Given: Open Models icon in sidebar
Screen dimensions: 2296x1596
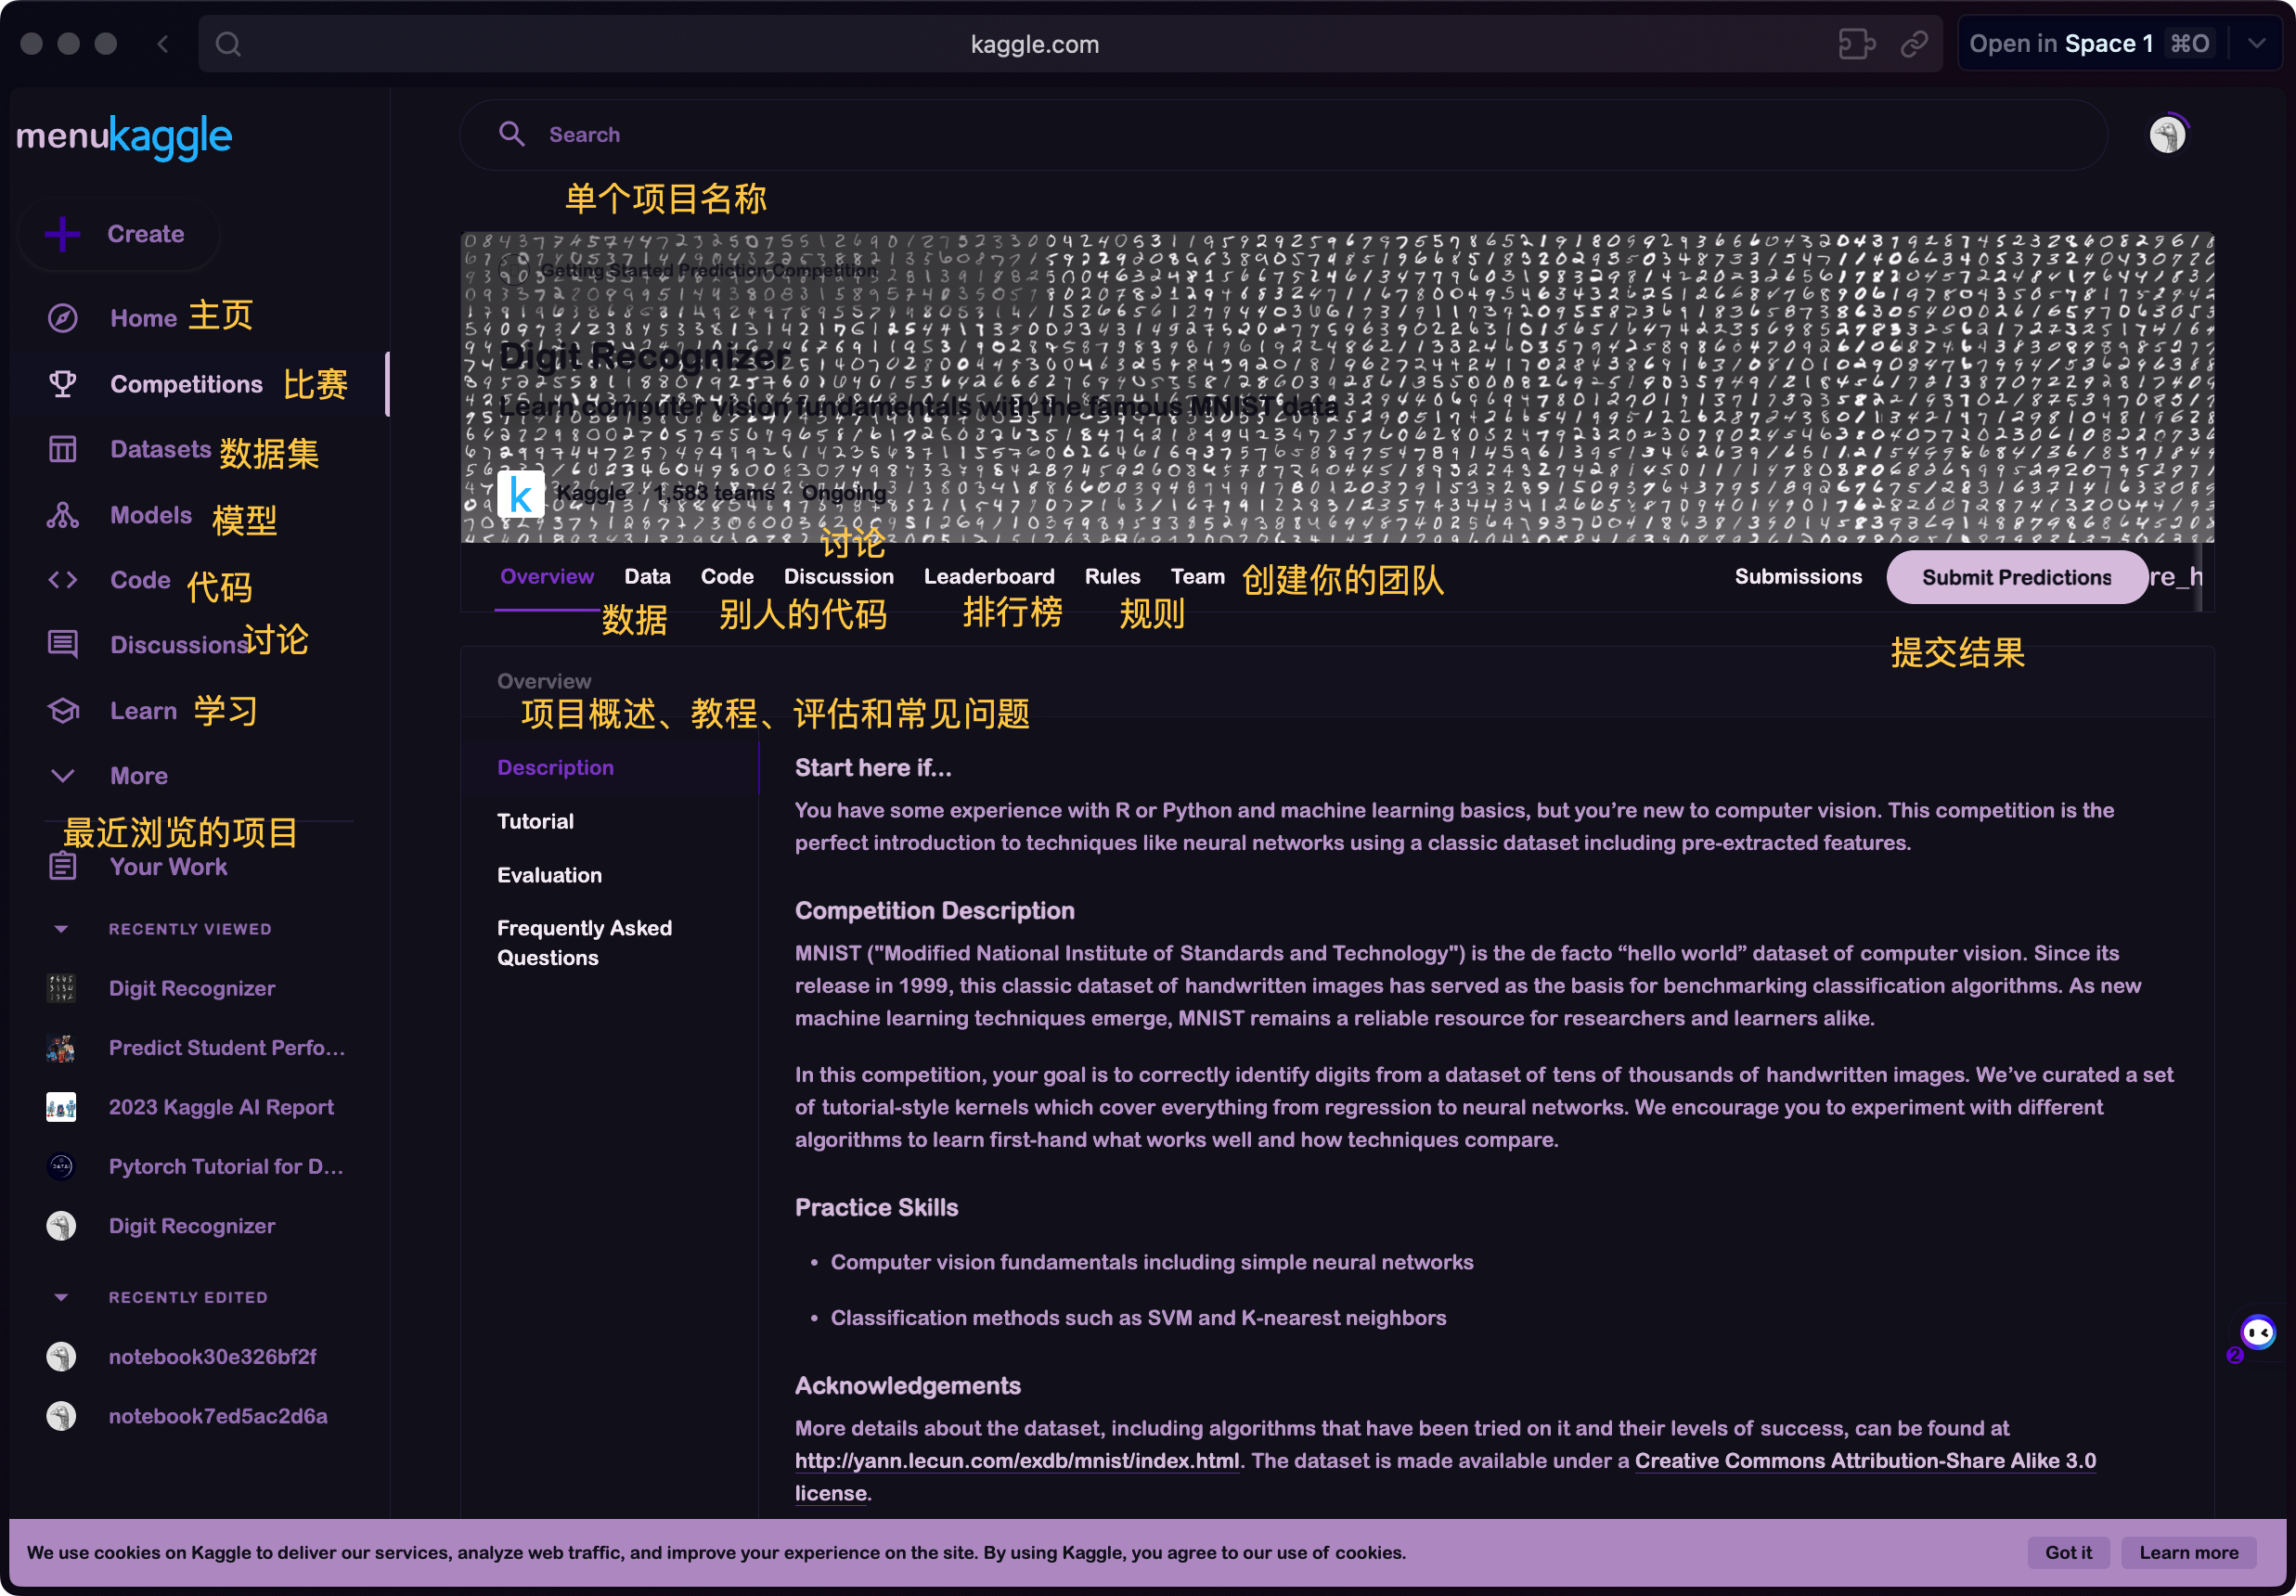Looking at the screenshot, I should point(63,515).
